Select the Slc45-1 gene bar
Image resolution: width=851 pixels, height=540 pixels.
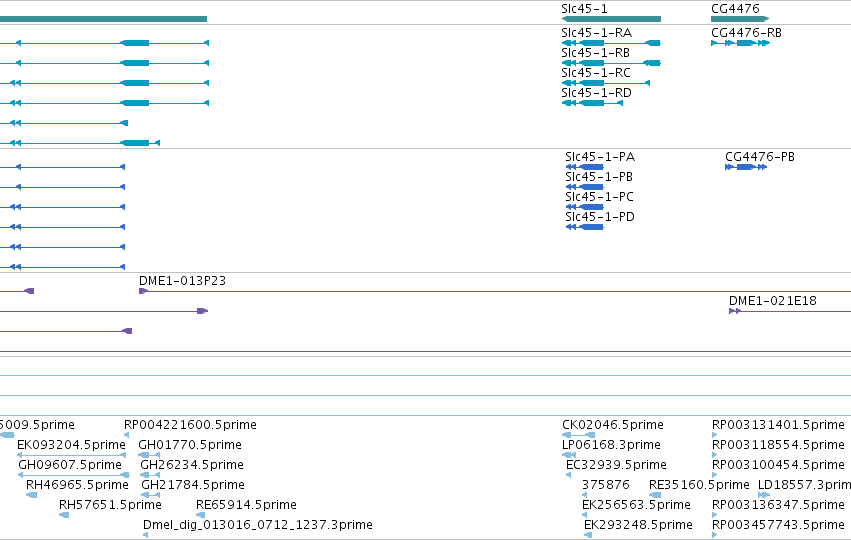click(x=611, y=19)
